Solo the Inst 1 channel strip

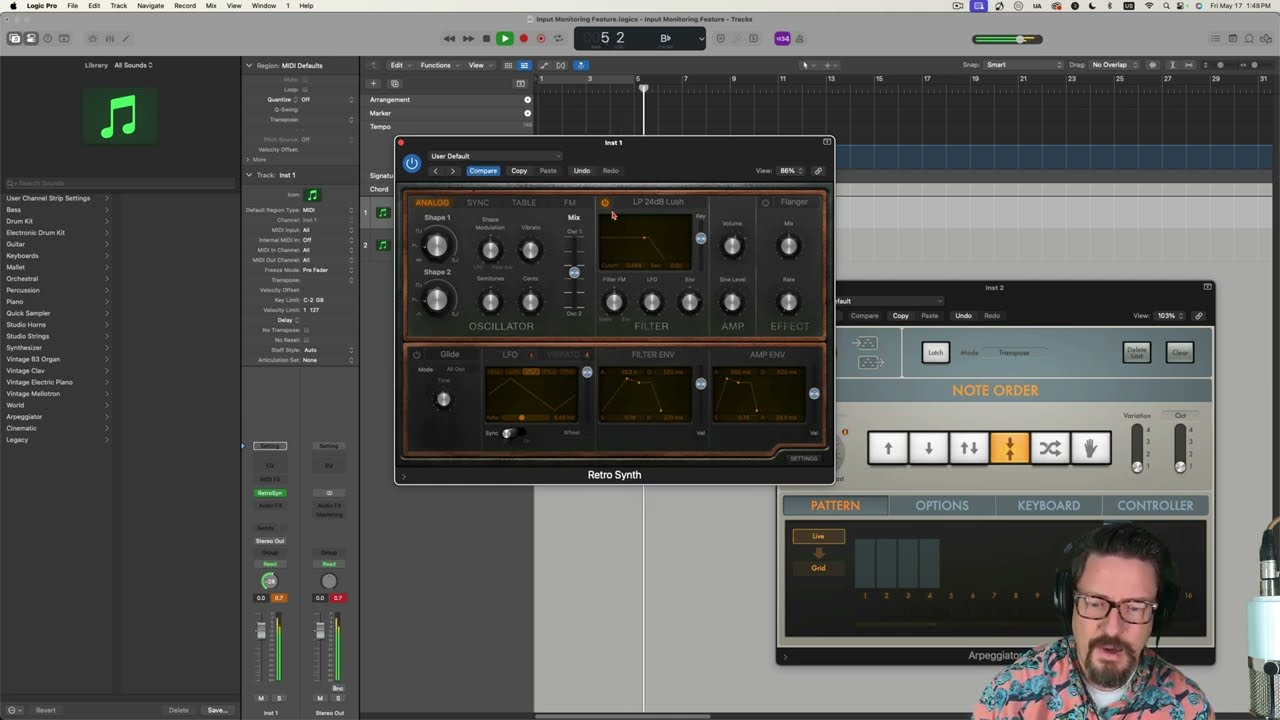(279, 698)
